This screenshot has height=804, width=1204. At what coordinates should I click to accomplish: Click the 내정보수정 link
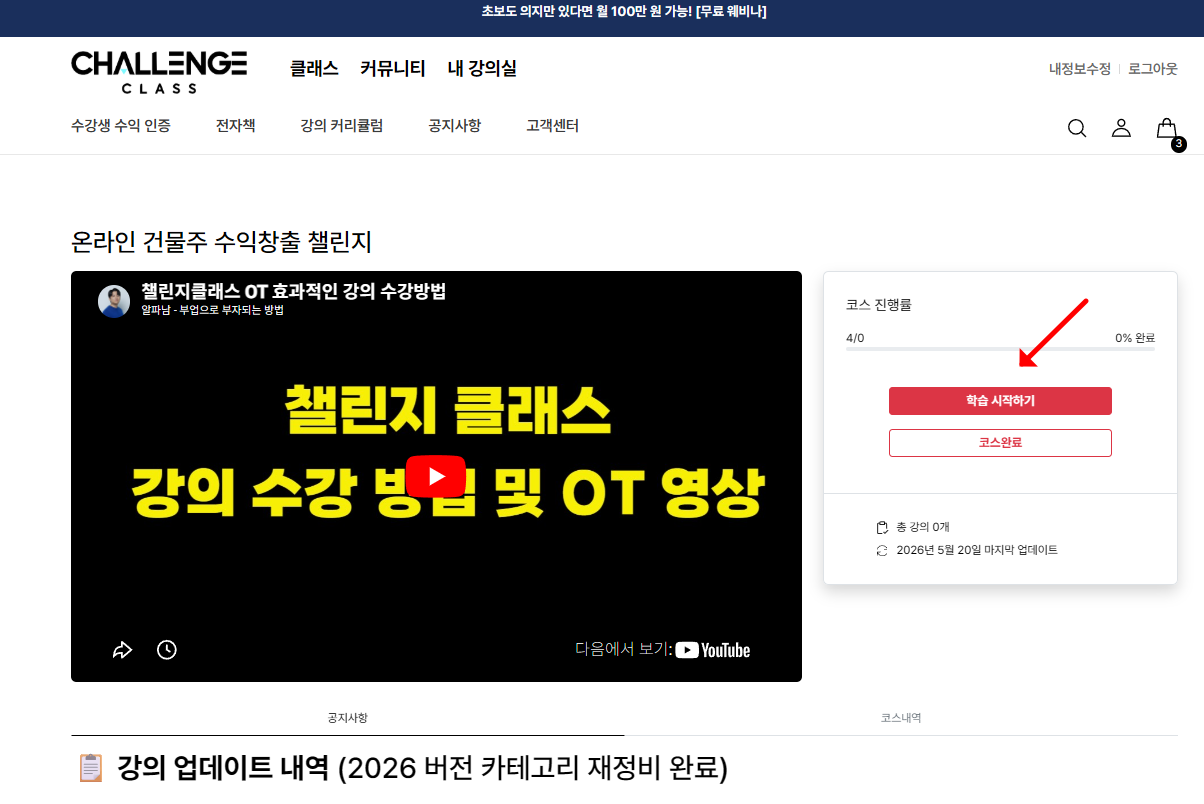(x=1080, y=69)
